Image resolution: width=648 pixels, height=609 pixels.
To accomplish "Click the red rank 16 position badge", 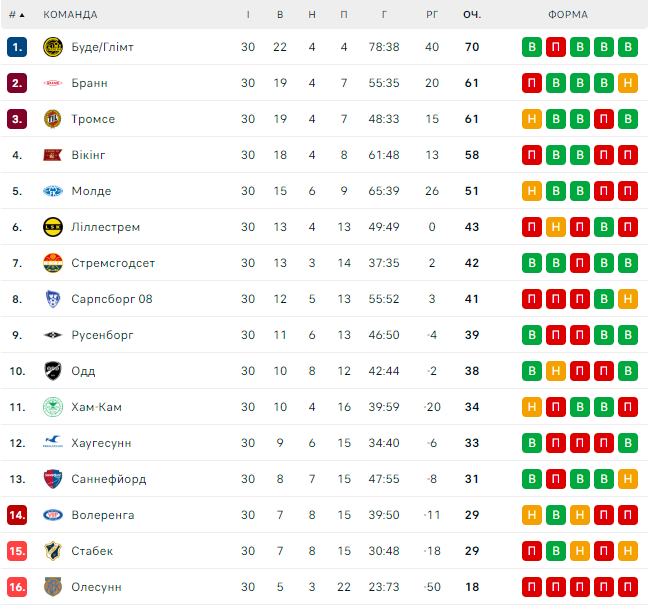I will pyautogui.click(x=17, y=587).
